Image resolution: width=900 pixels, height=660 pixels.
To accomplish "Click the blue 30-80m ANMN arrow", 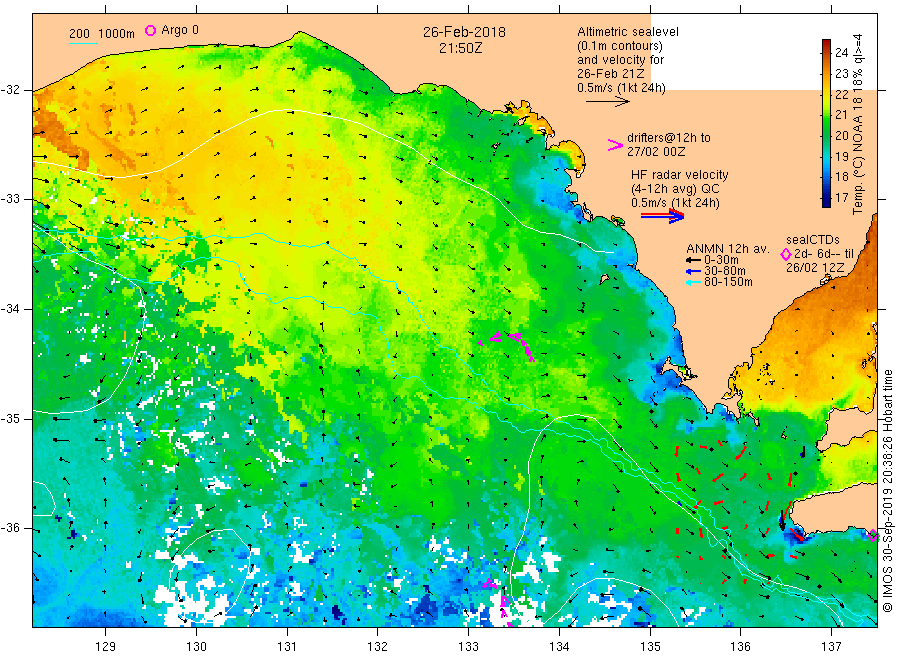I will click(693, 271).
